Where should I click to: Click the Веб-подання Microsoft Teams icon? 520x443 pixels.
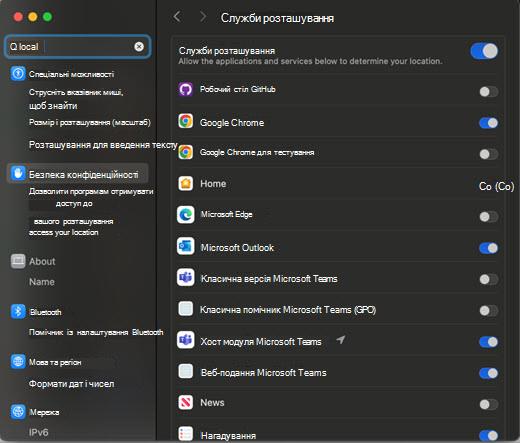(x=186, y=371)
